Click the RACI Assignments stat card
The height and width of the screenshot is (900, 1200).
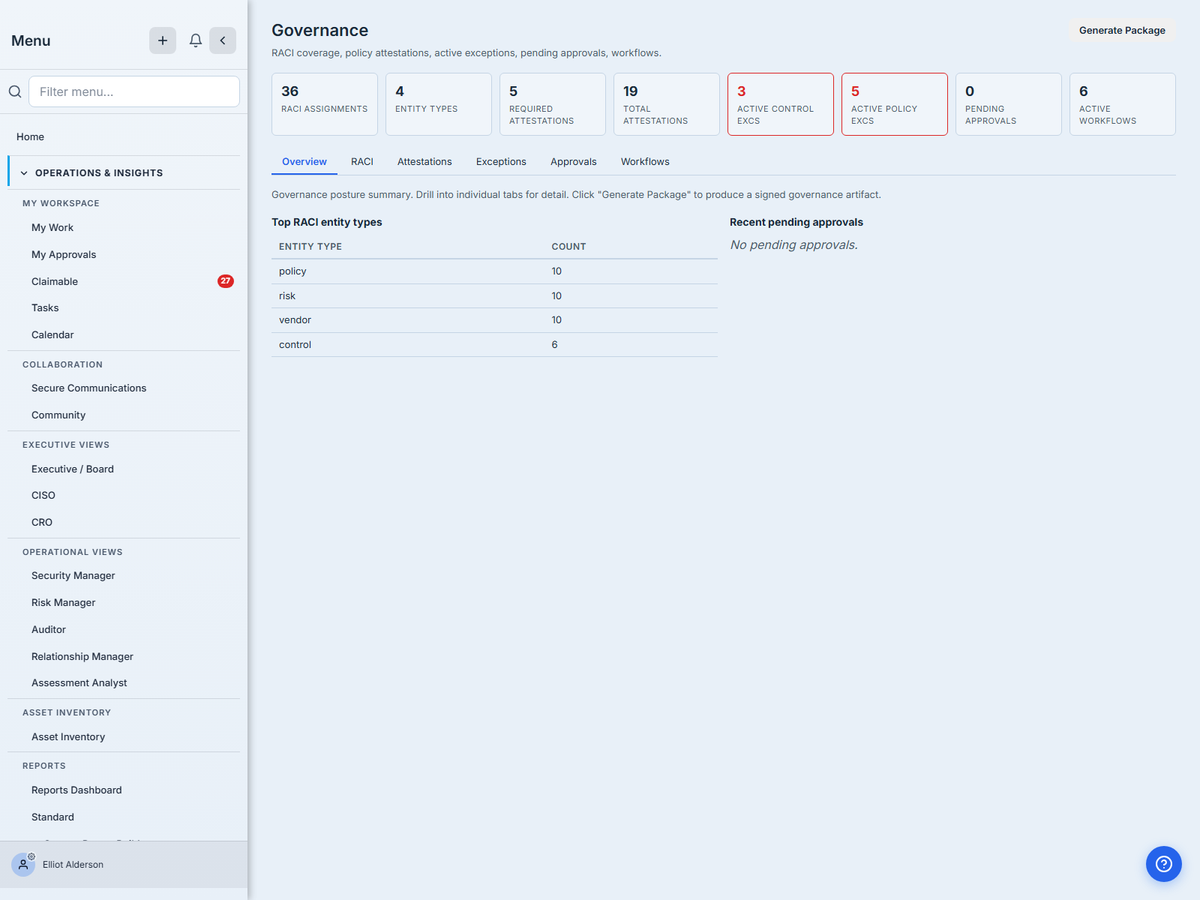pyautogui.click(x=325, y=104)
